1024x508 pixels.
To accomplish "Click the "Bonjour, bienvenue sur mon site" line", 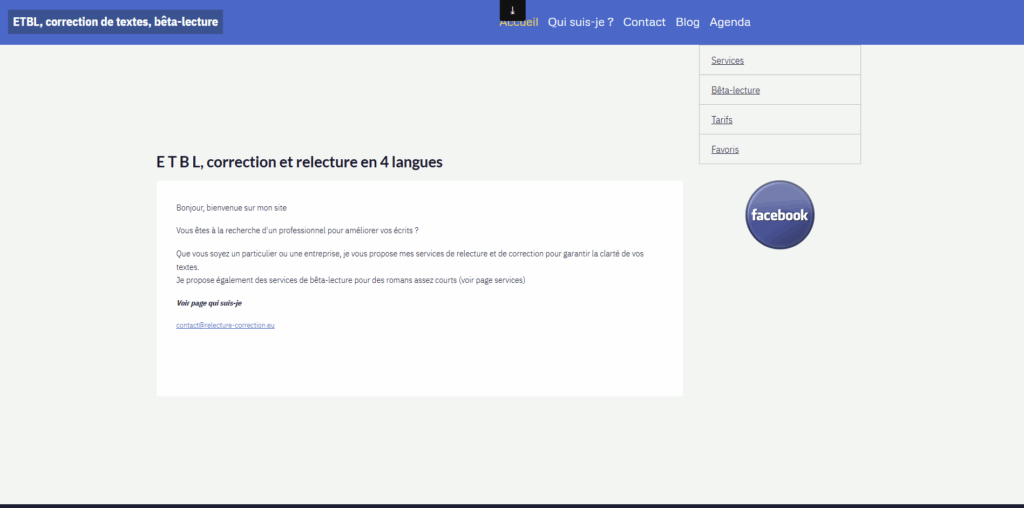I will 231,208.
